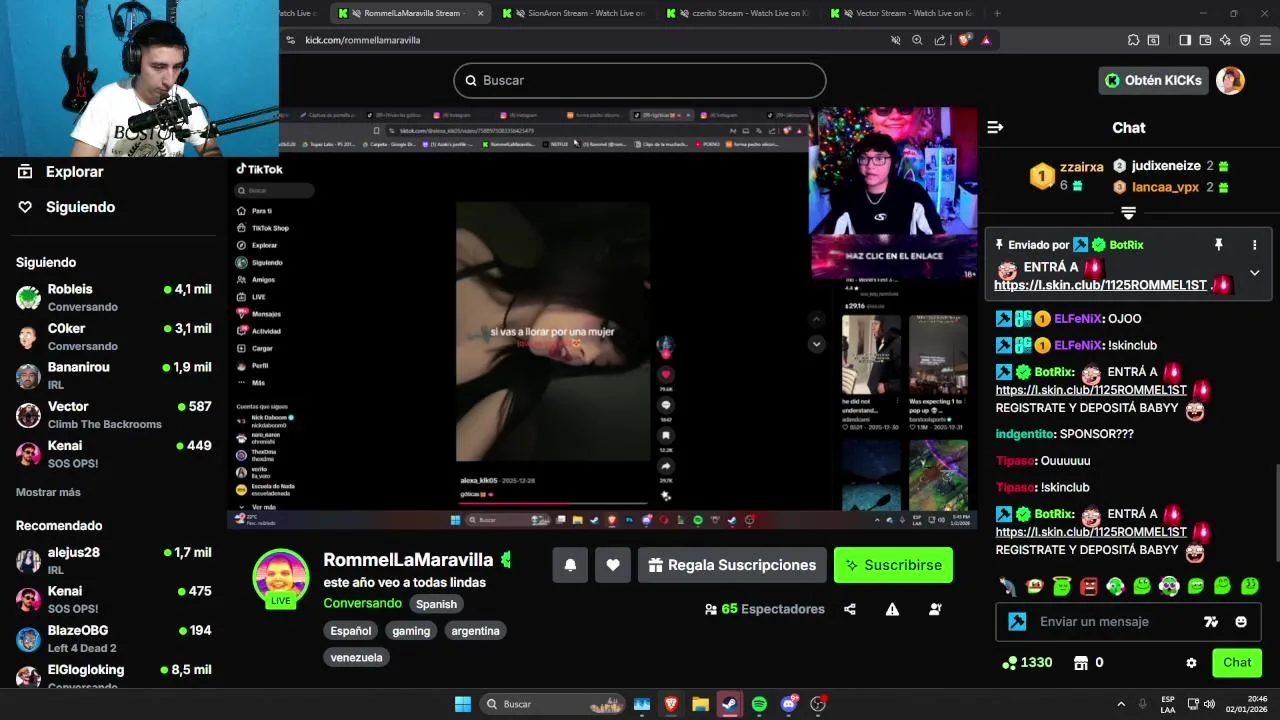Click the Regala Suscripciones button
1280x720 pixels.
click(x=732, y=565)
